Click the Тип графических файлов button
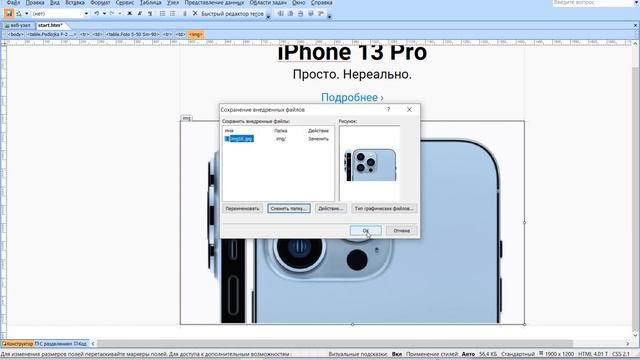The image size is (640, 360). (x=384, y=209)
